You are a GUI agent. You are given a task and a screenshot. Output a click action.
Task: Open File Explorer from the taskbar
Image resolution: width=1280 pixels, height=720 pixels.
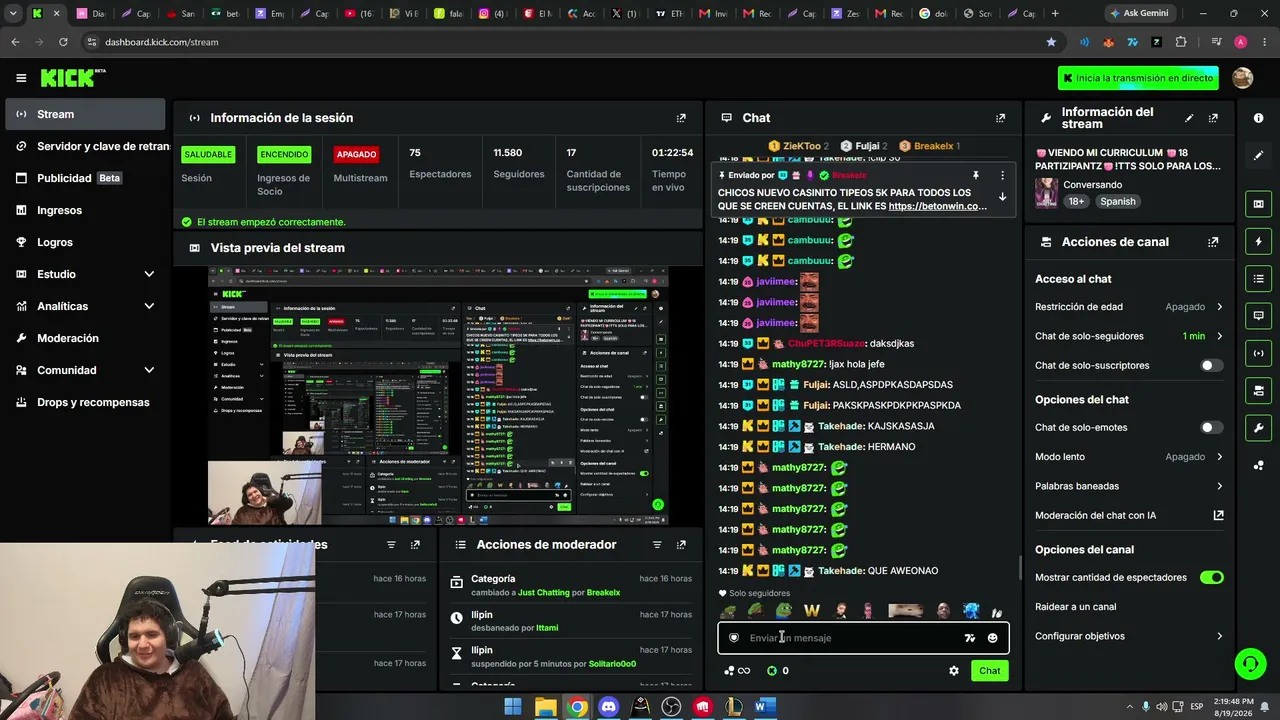[x=545, y=707]
